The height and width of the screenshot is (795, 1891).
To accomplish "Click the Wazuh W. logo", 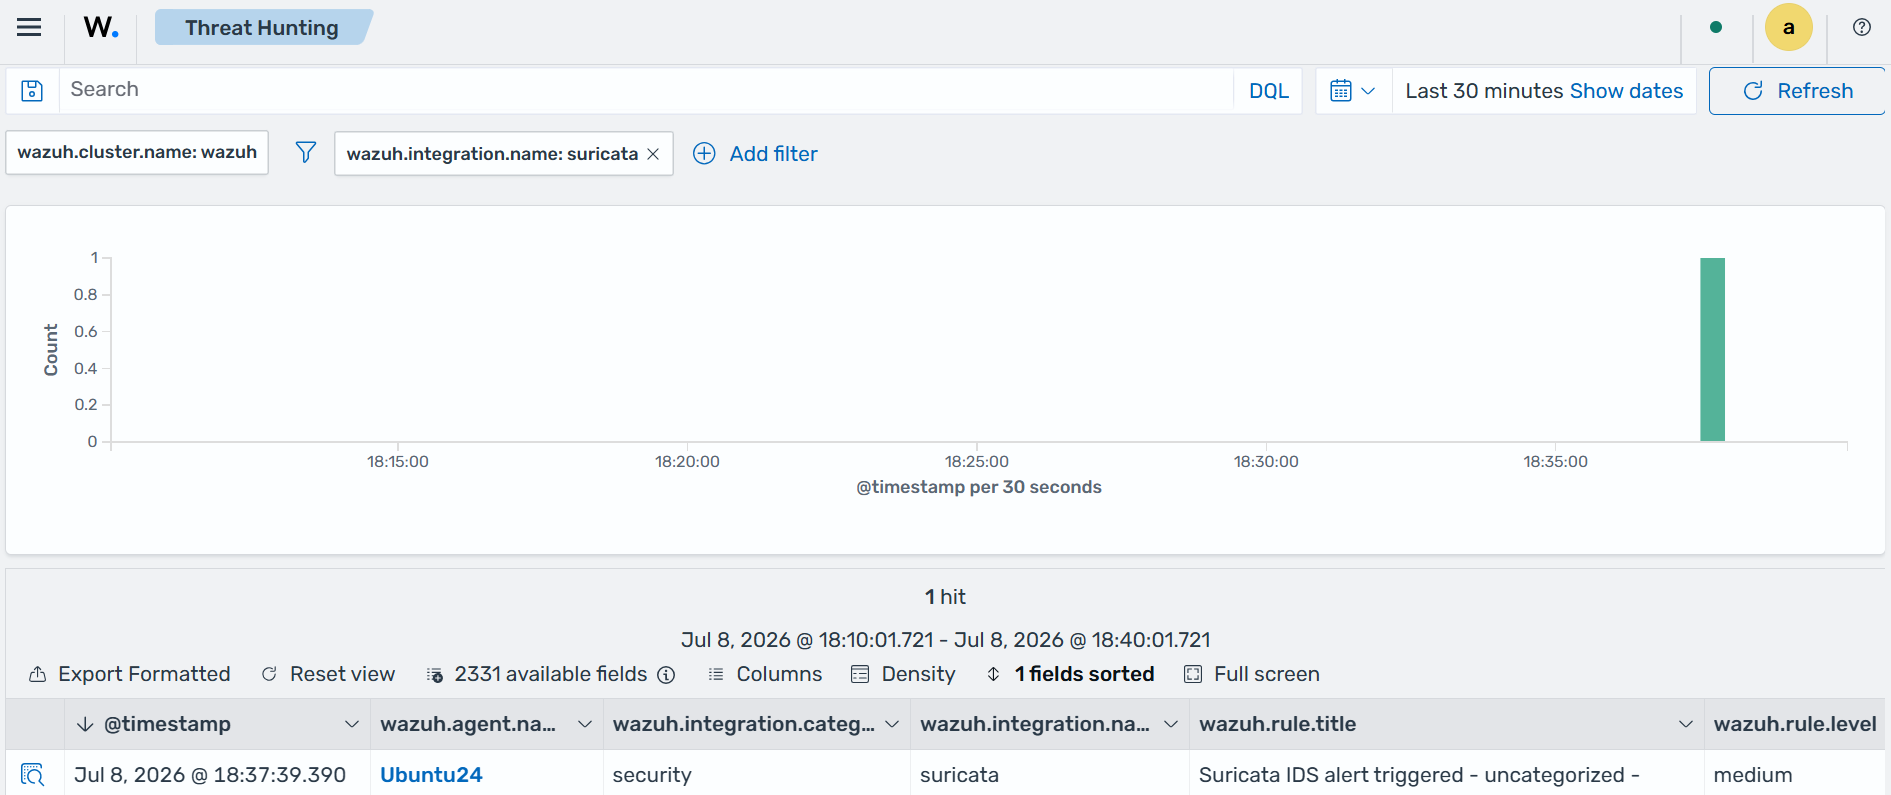I will (x=101, y=28).
